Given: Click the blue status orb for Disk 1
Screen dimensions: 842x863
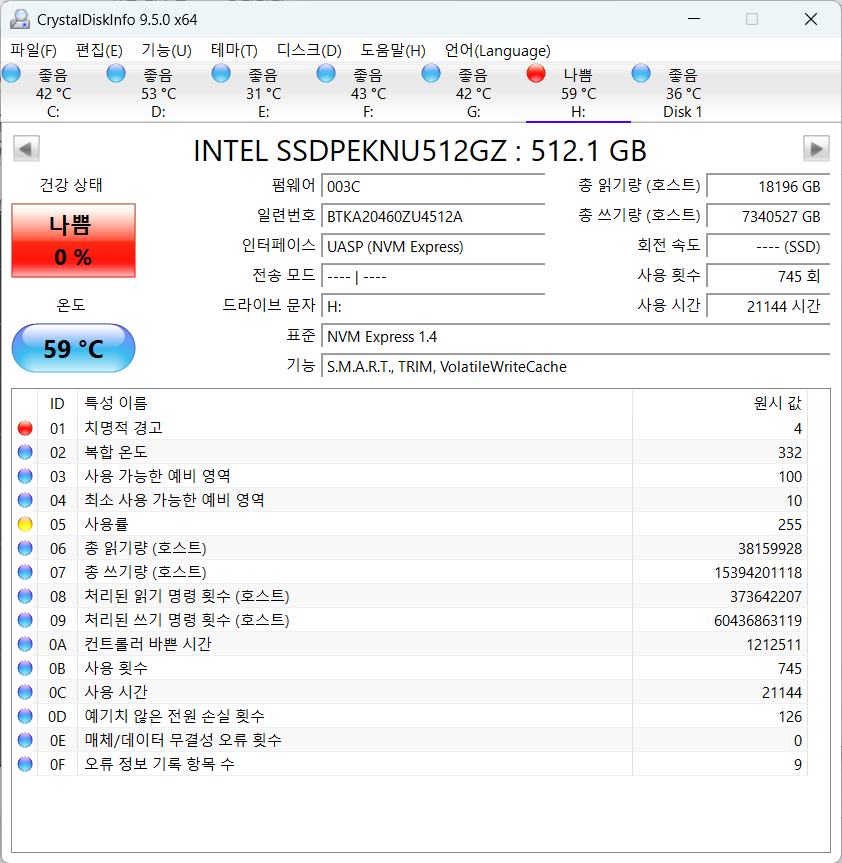Looking at the screenshot, I should point(641,73).
